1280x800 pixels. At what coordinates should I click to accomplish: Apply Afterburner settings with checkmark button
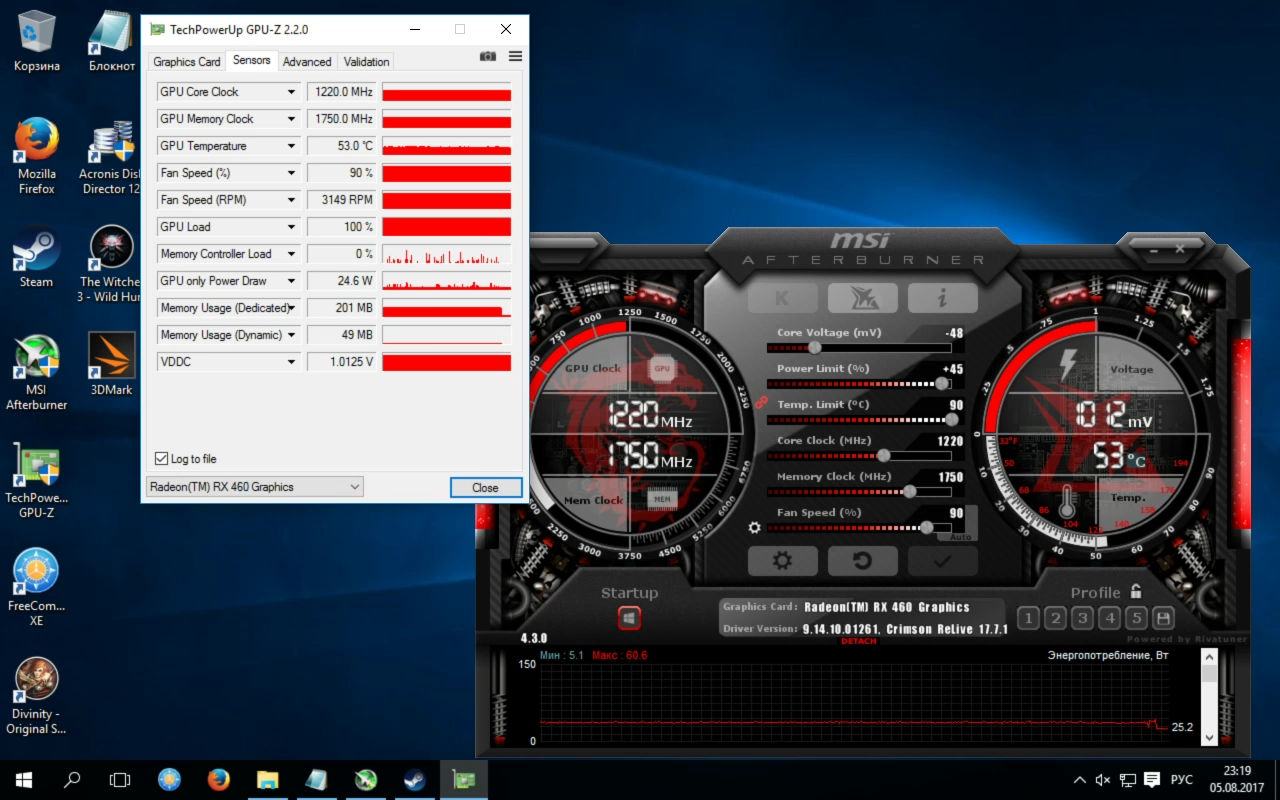pyautogui.click(x=942, y=561)
